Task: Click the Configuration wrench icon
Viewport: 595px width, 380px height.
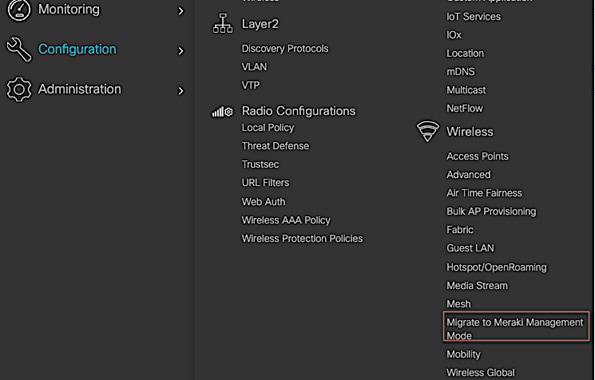Action: tap(19, 49)
